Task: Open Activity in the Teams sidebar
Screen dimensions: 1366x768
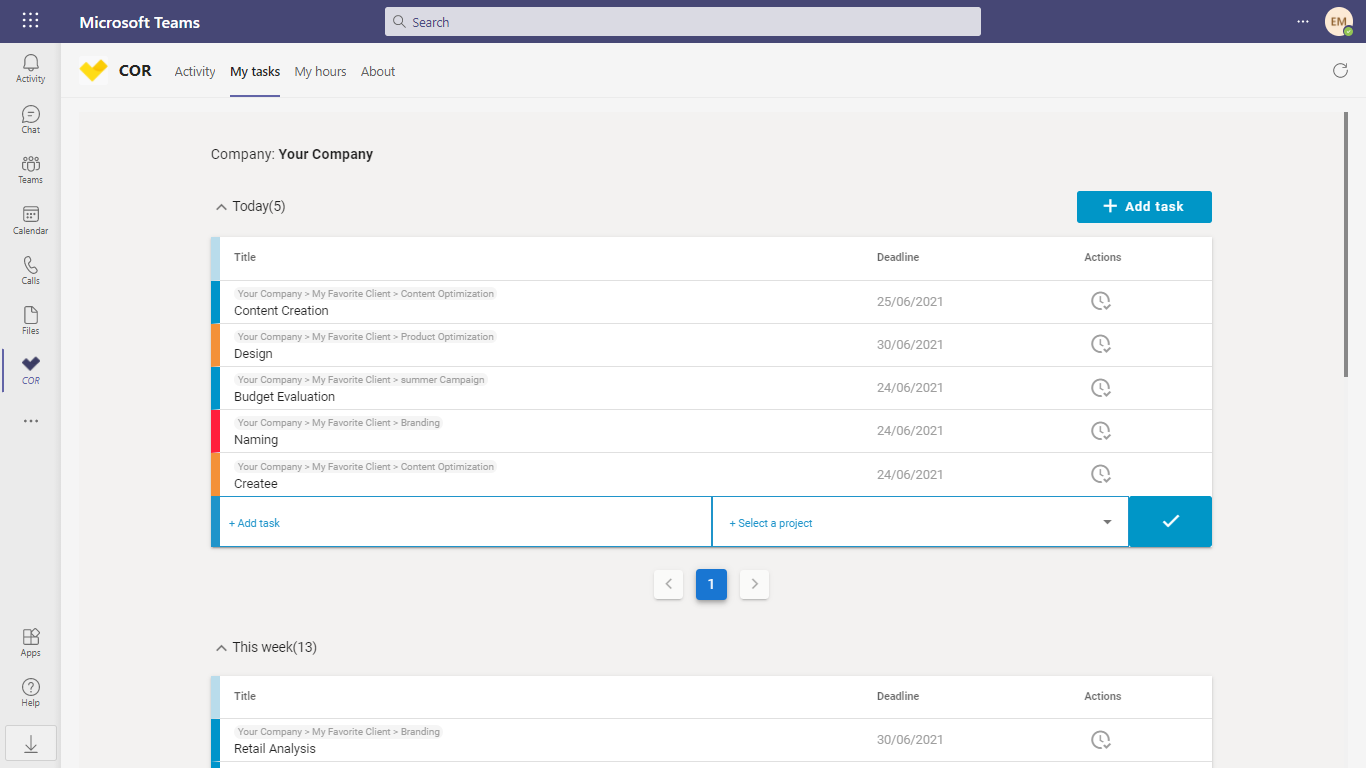Action: coord(31,69)
